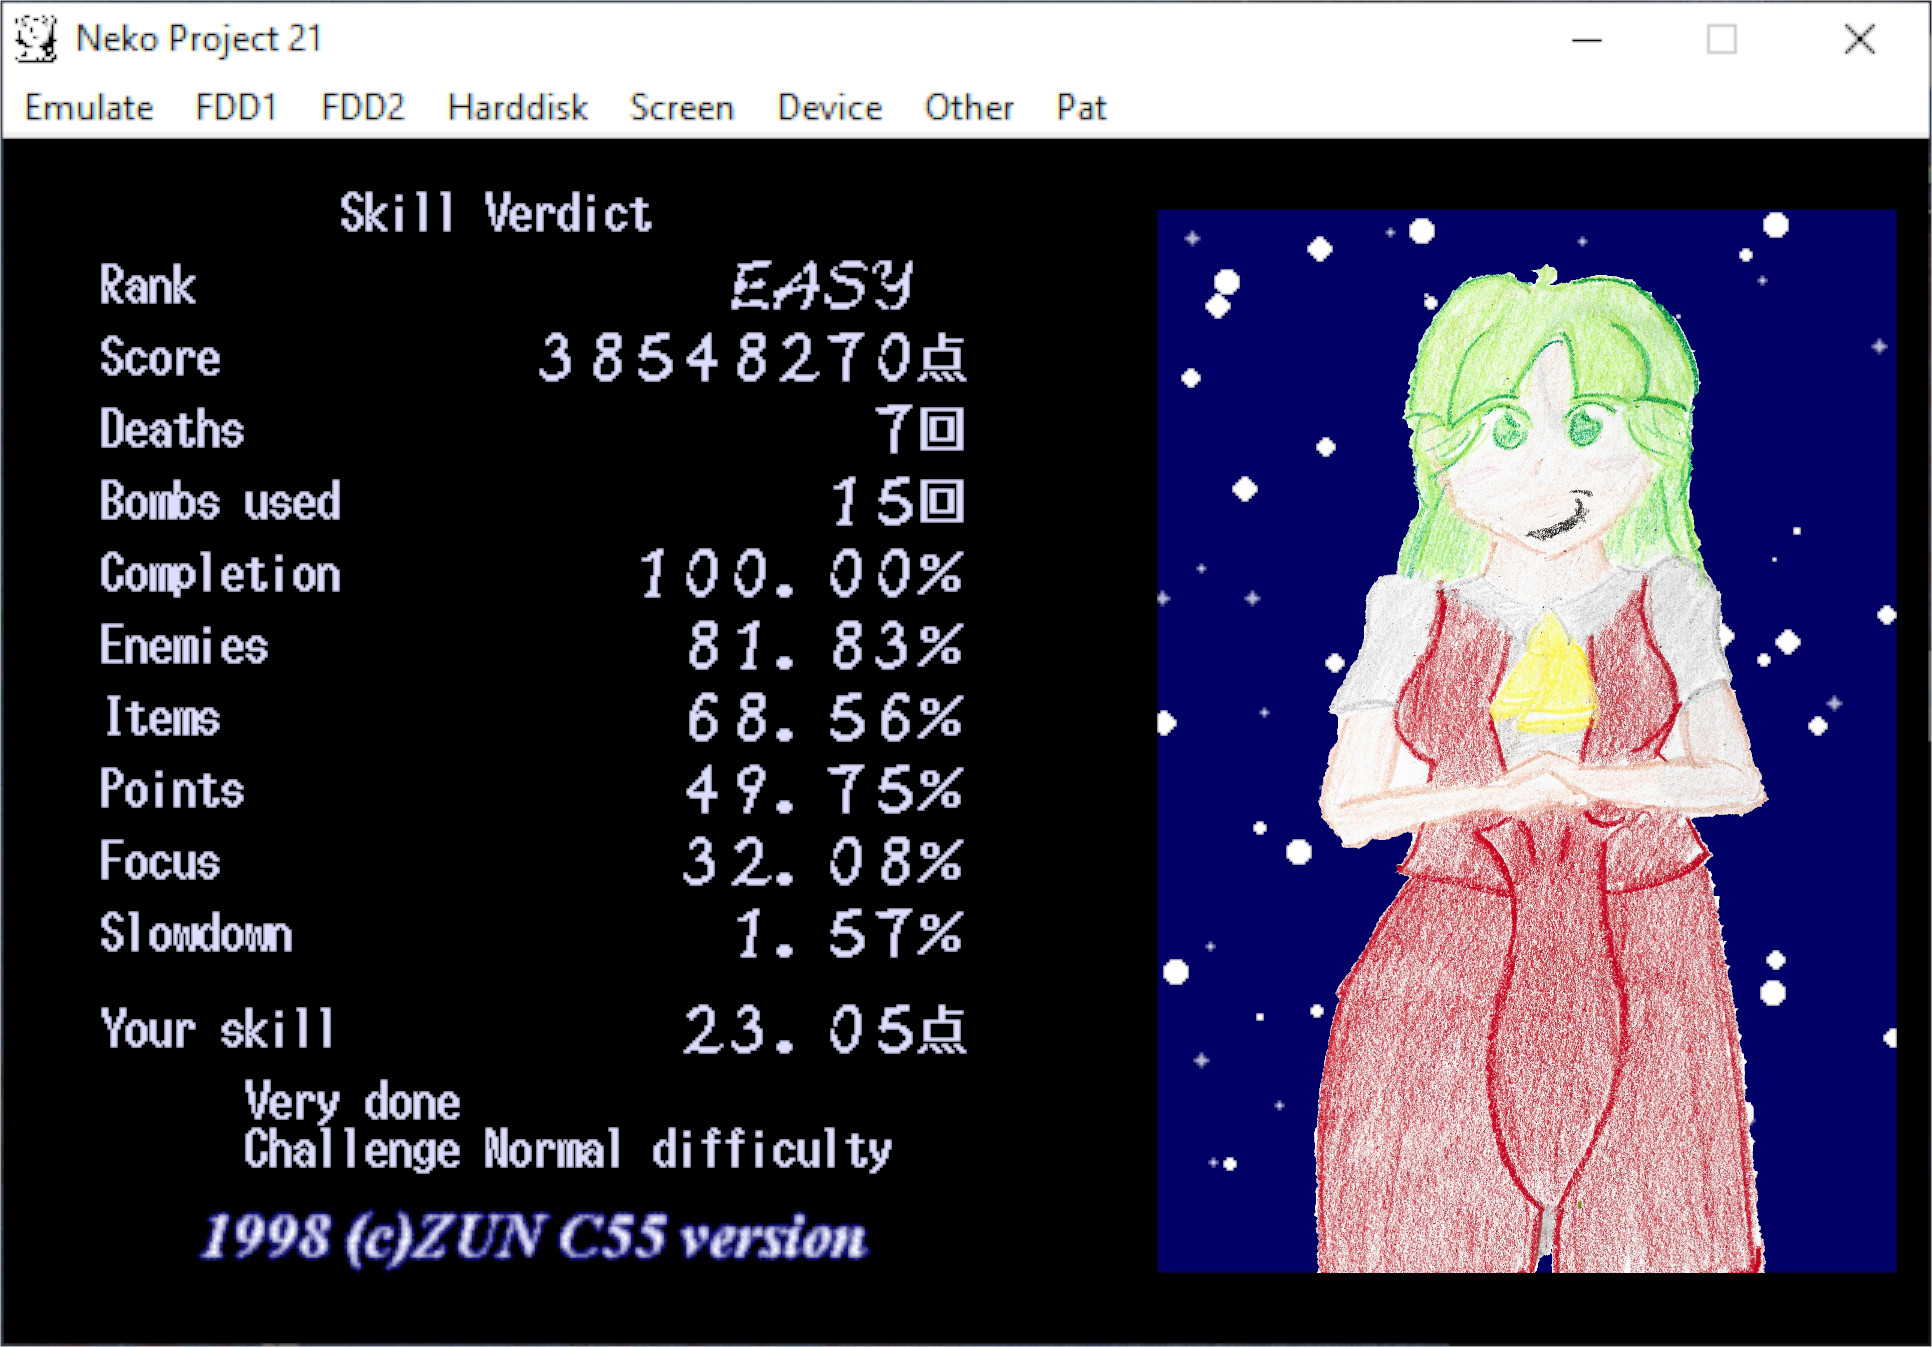Click the 'Neko Project 21' window title

199,39
